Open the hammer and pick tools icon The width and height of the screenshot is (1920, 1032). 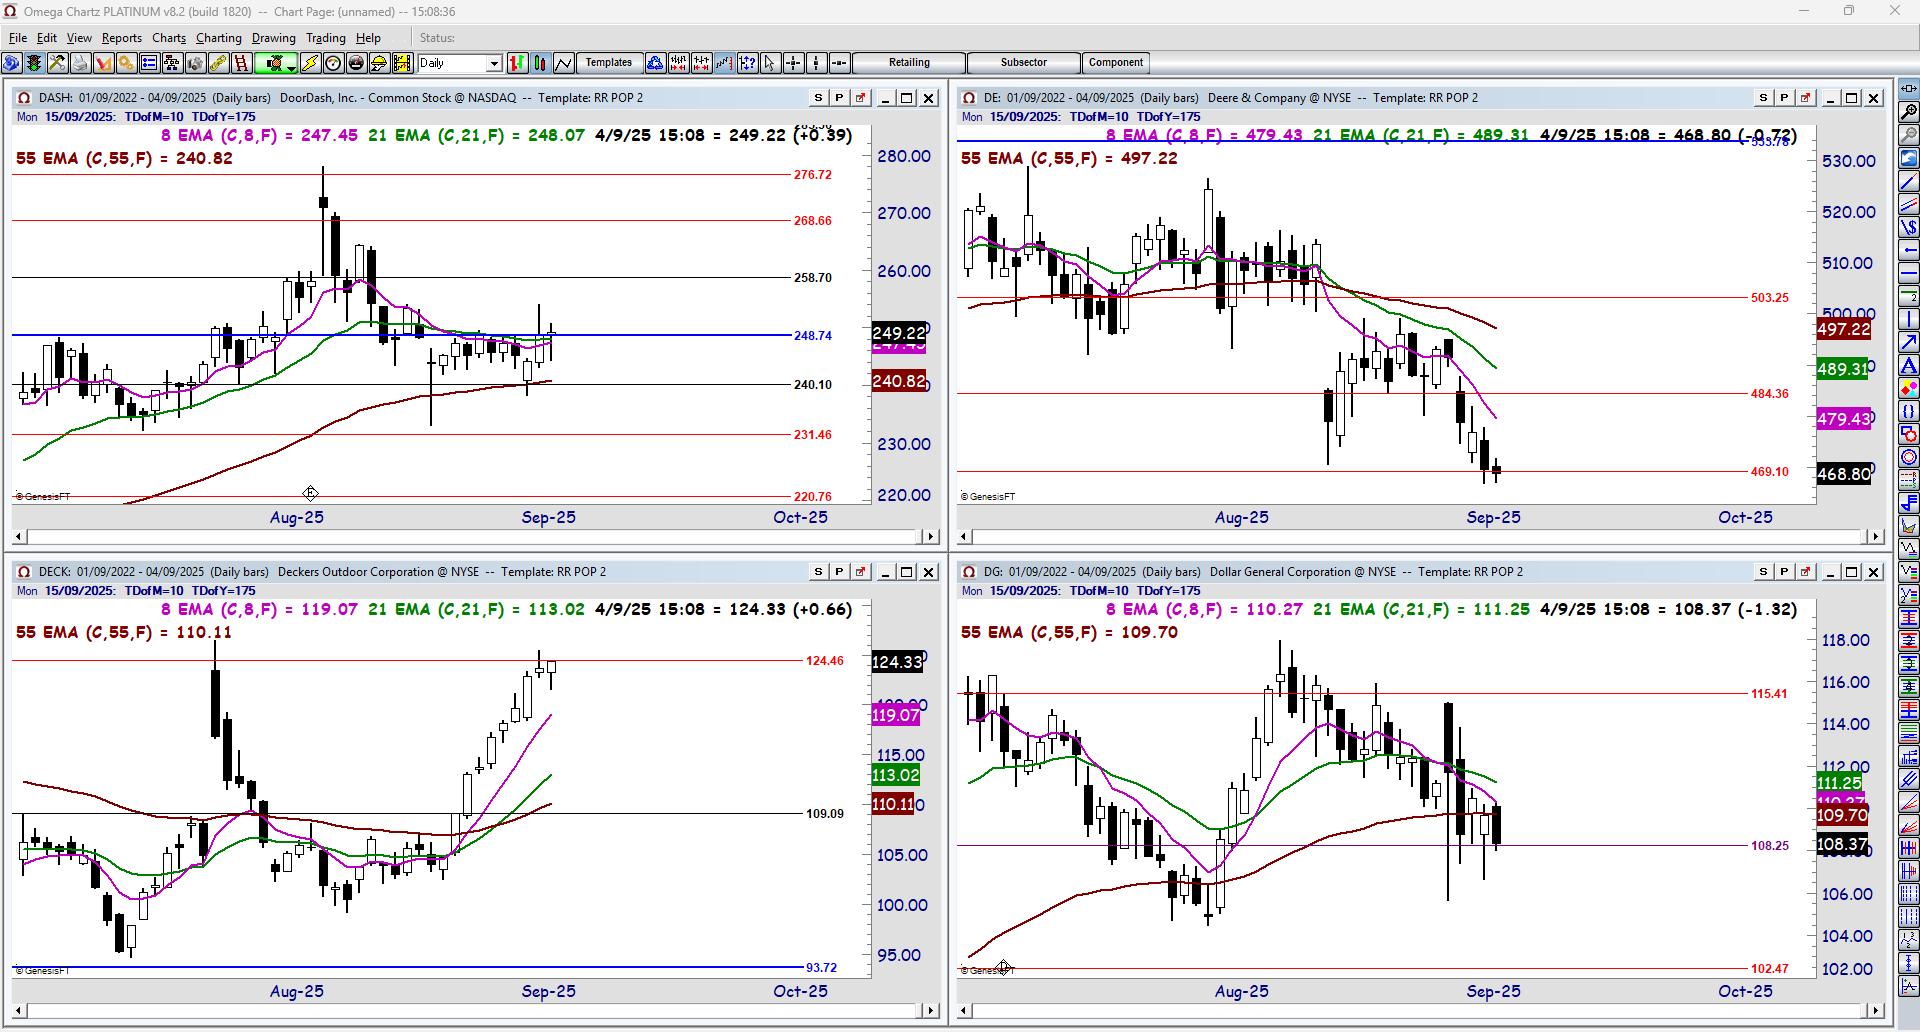coord(57,63)
